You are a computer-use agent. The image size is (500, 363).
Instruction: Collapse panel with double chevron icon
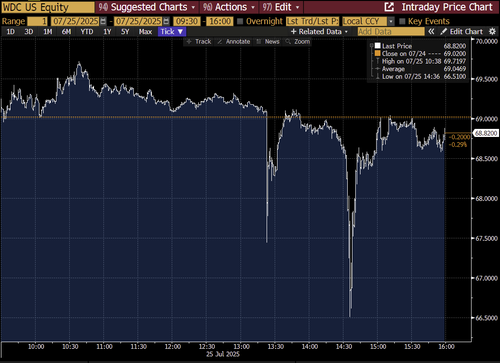point(431,32)
